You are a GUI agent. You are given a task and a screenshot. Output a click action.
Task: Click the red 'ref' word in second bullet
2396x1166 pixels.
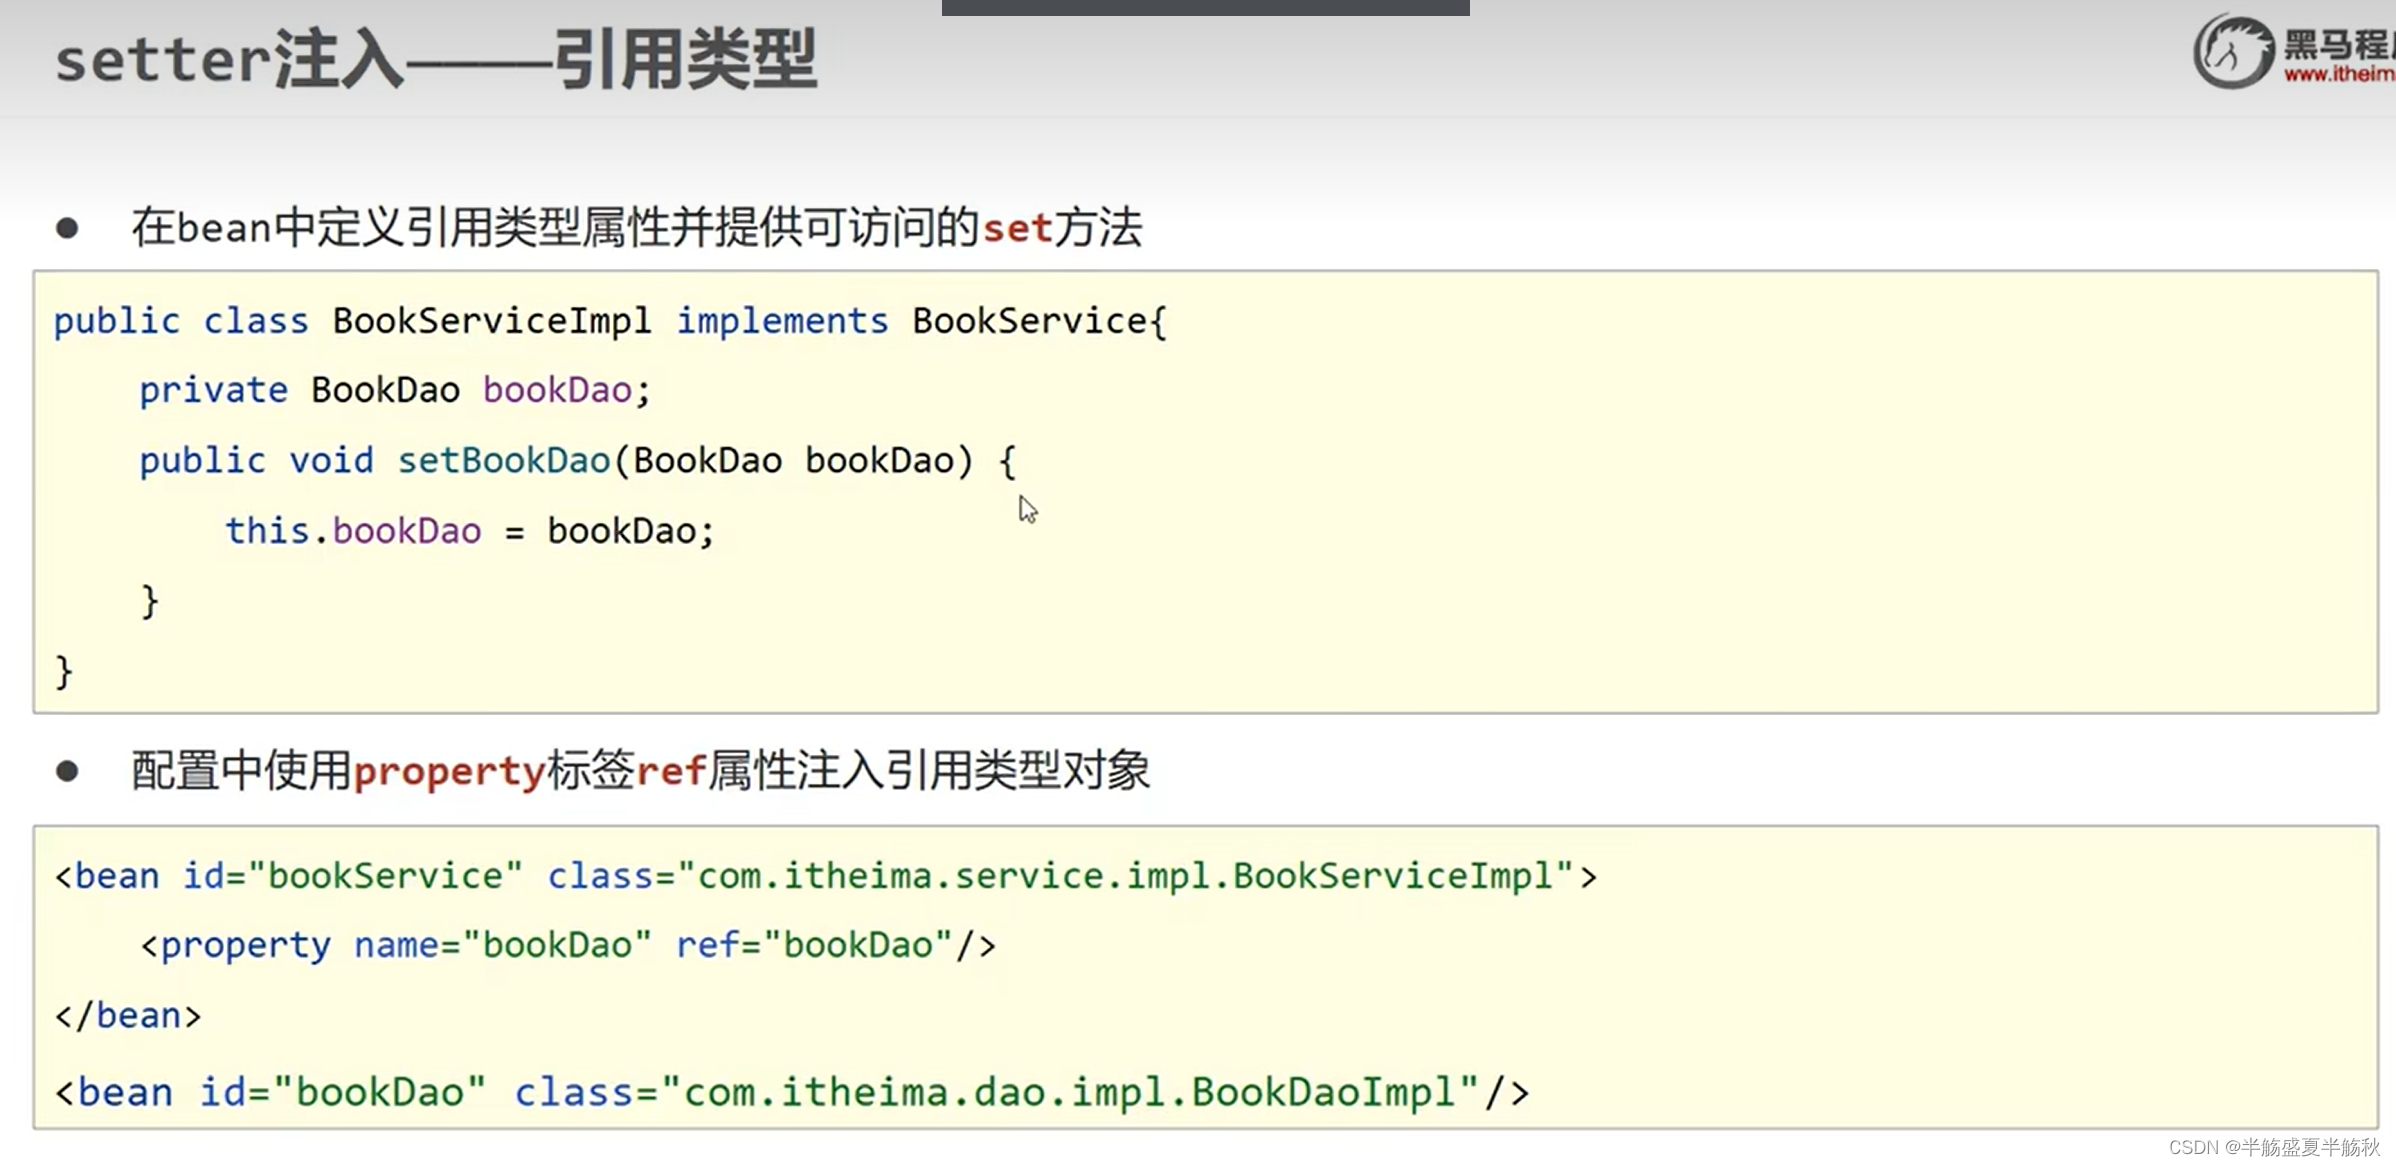click(671, 771)
